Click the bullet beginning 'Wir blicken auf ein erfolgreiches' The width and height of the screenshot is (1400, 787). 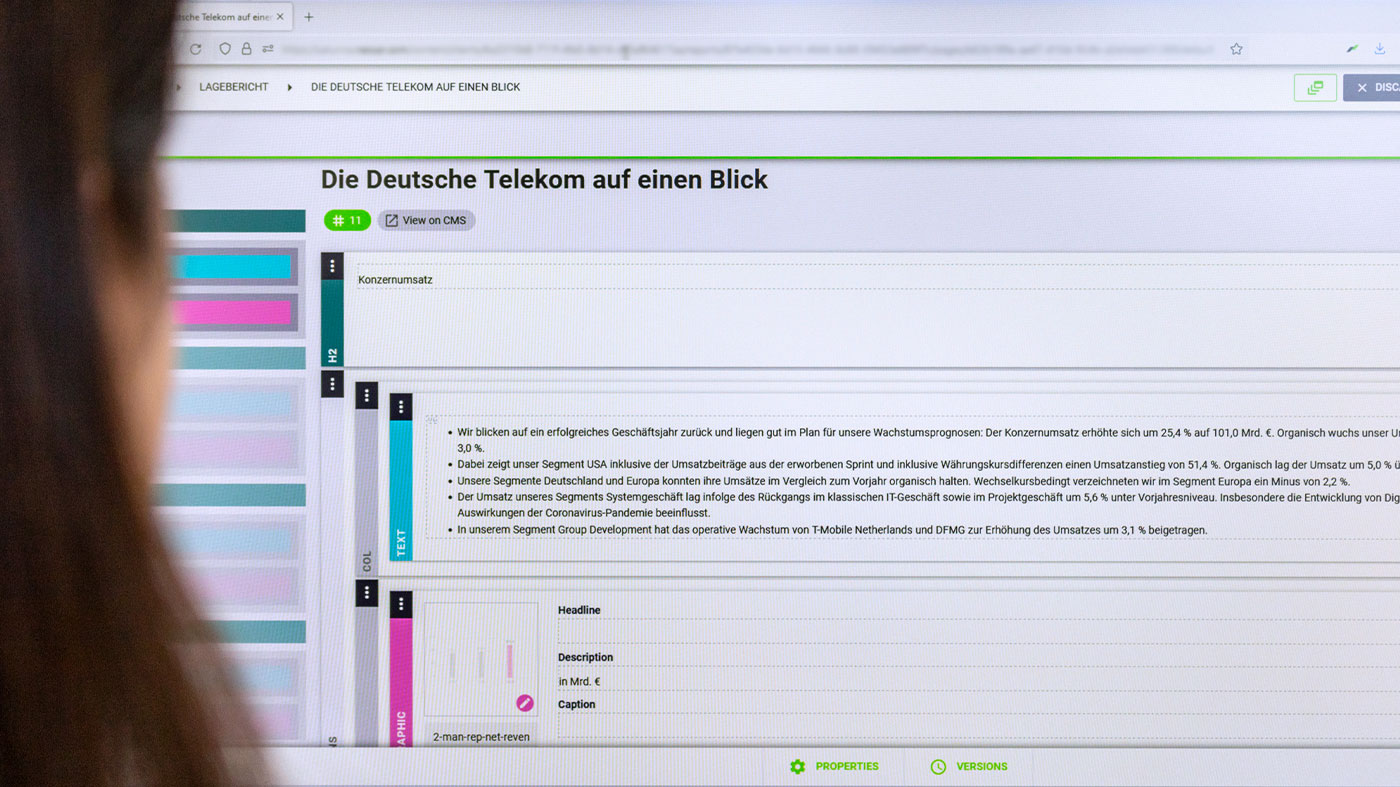928,441
